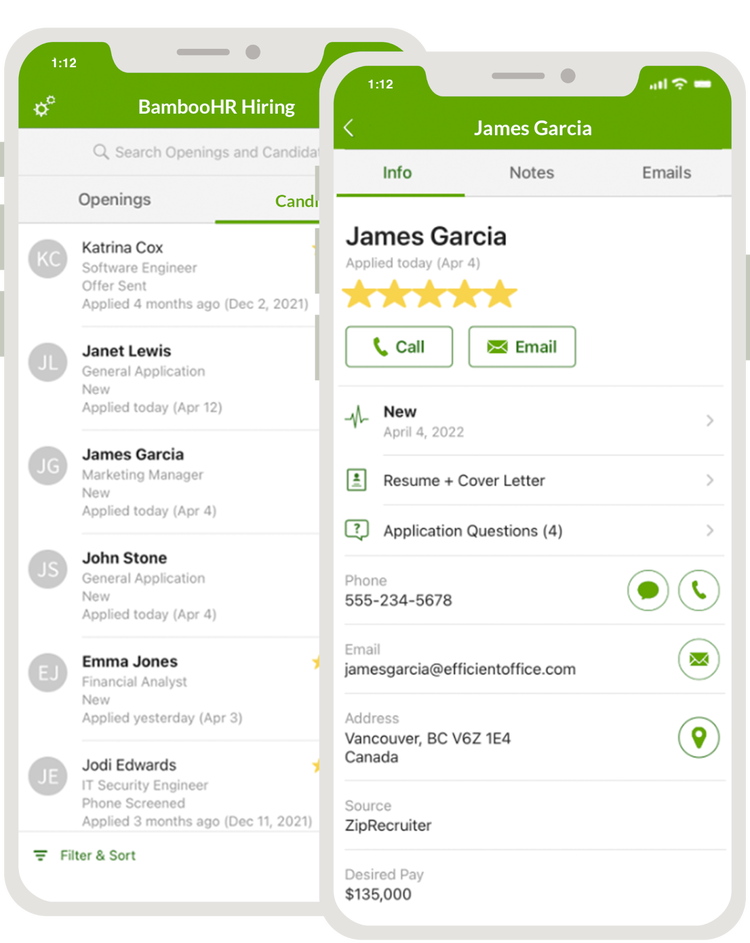
Task: Tap the fifth rating star for James Garcia
Action: (x=500, y=294)
